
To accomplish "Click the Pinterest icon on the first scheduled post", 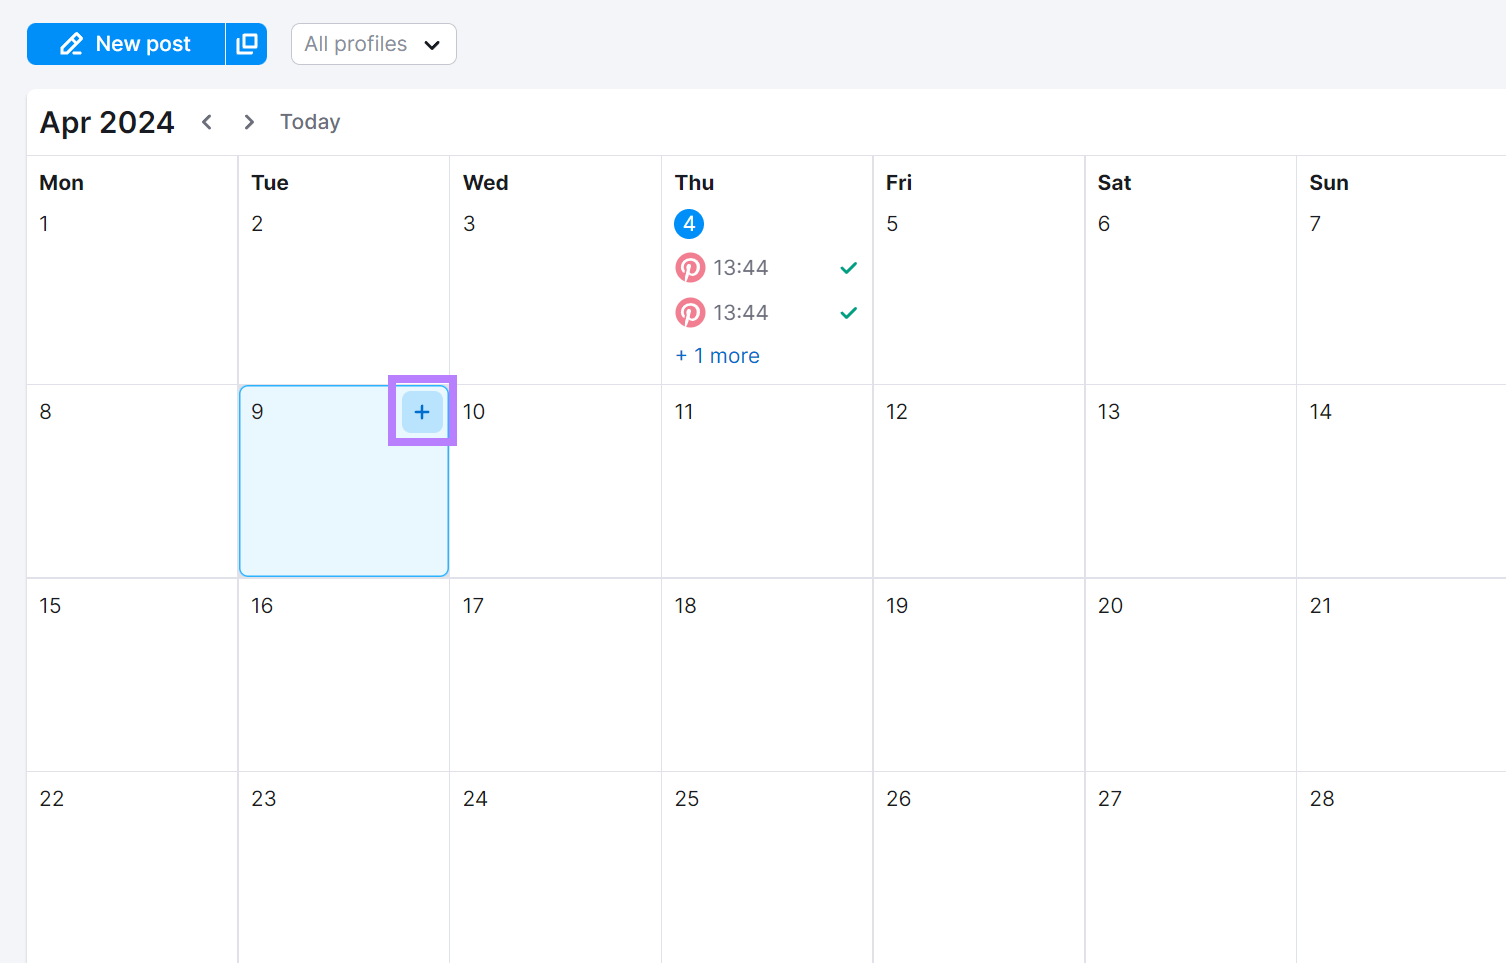I will click(x=691, y=267).
